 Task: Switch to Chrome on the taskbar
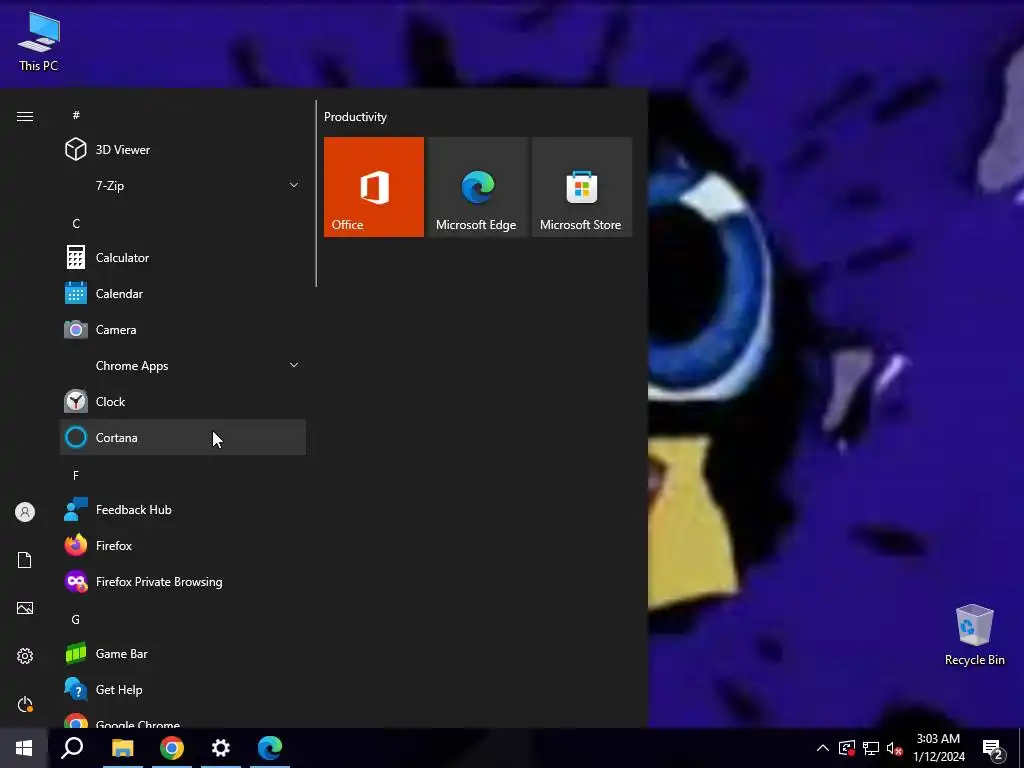pos(172,748)
